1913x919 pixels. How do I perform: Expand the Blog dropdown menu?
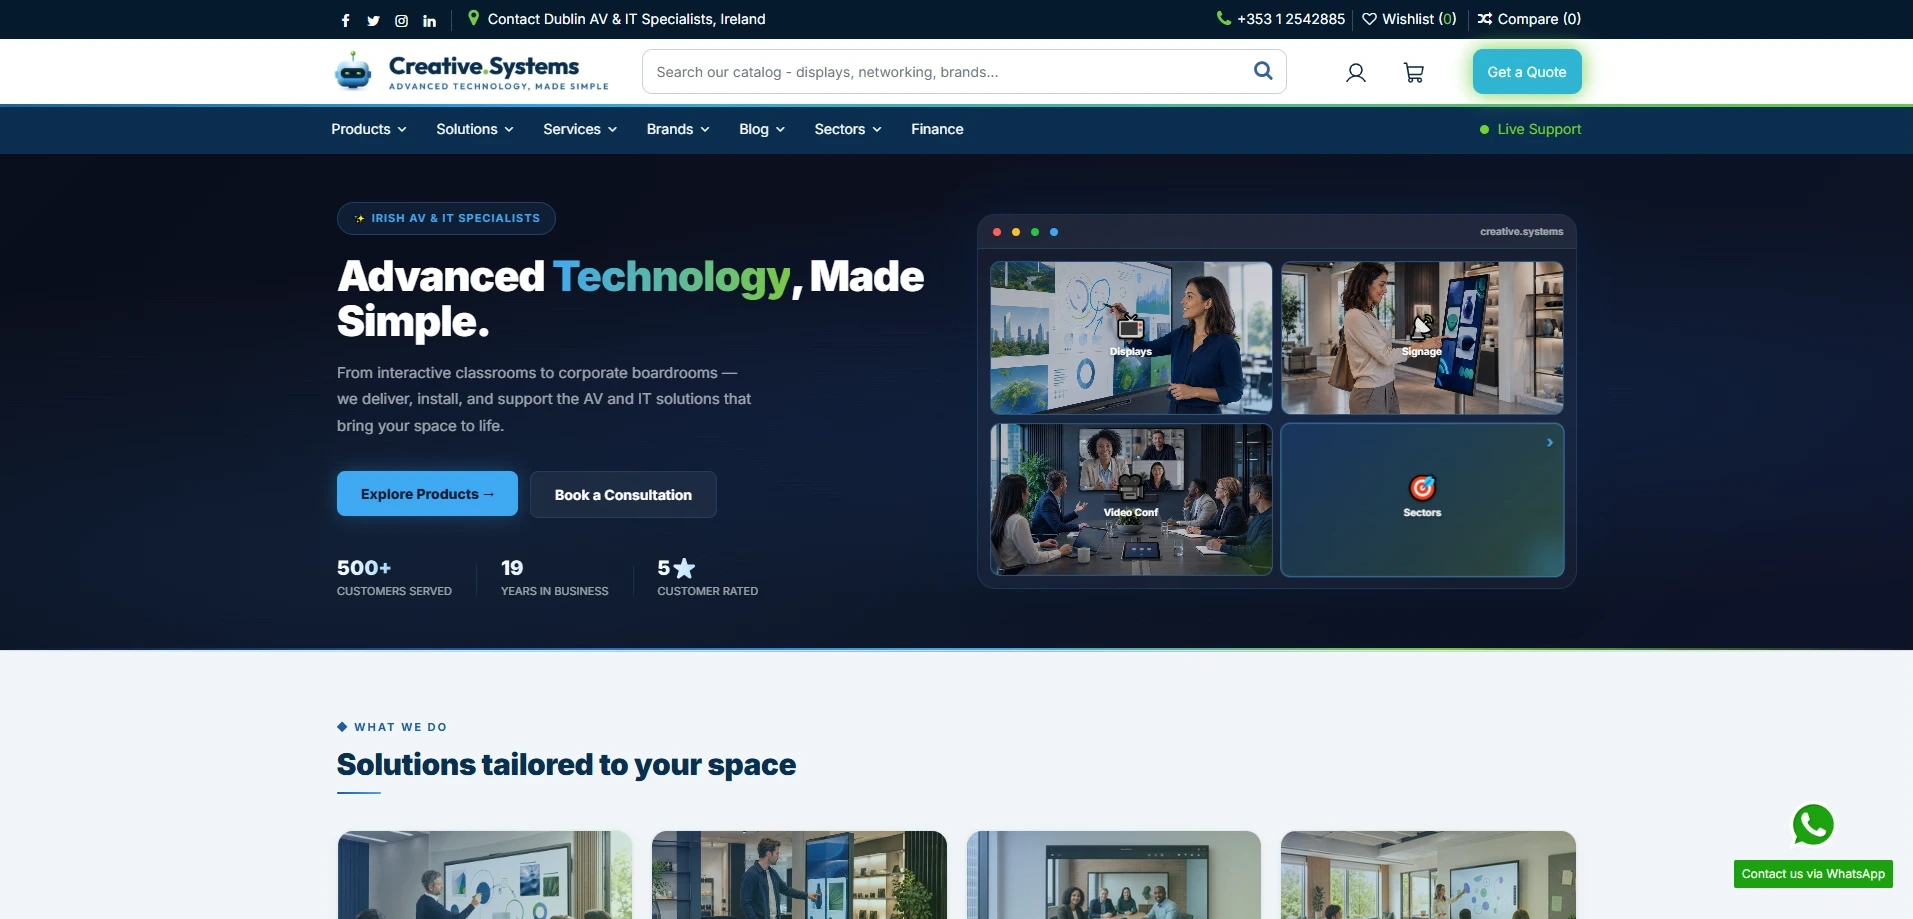(762, 129)
